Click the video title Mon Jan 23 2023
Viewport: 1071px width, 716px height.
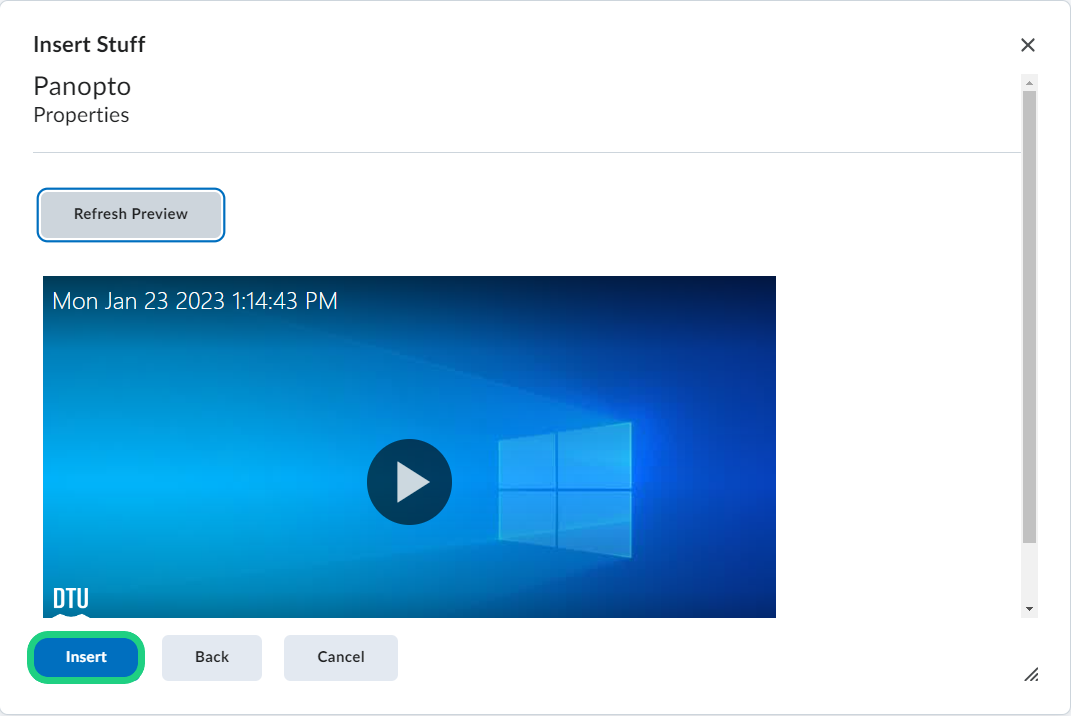coord(195,301)
